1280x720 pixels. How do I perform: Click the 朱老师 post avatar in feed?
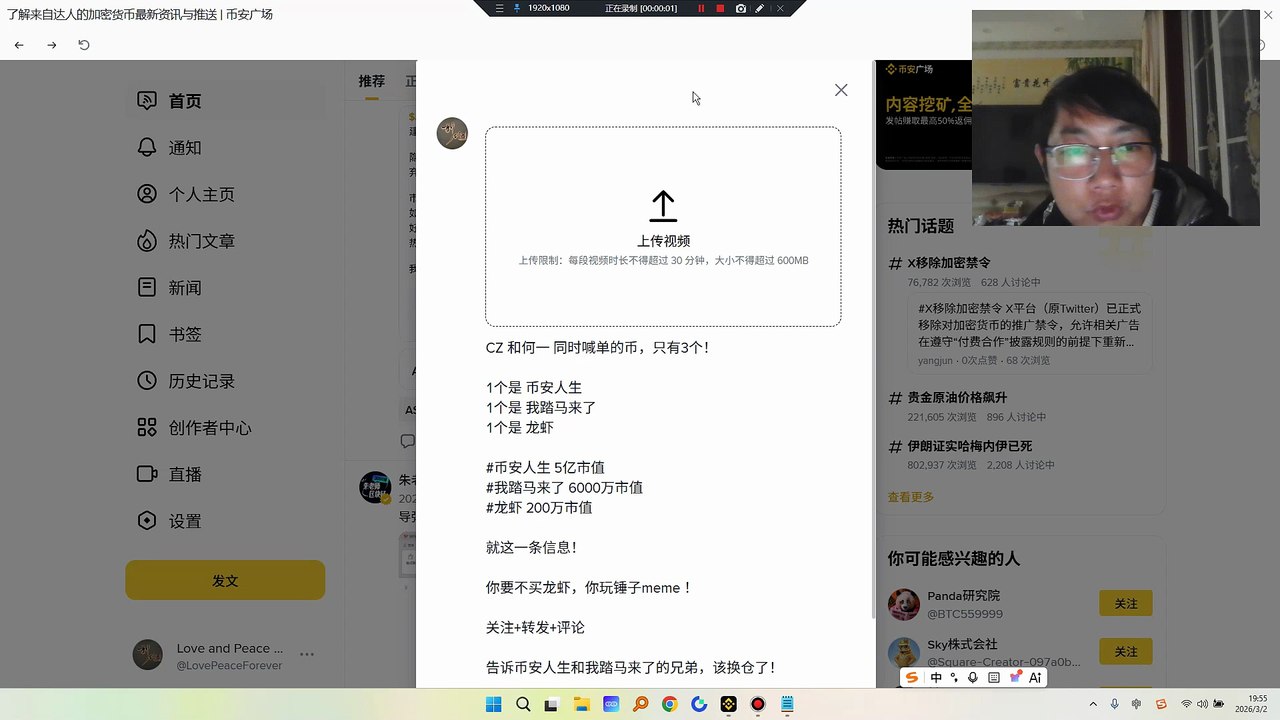pyautogui.click(x=375, y=487)
